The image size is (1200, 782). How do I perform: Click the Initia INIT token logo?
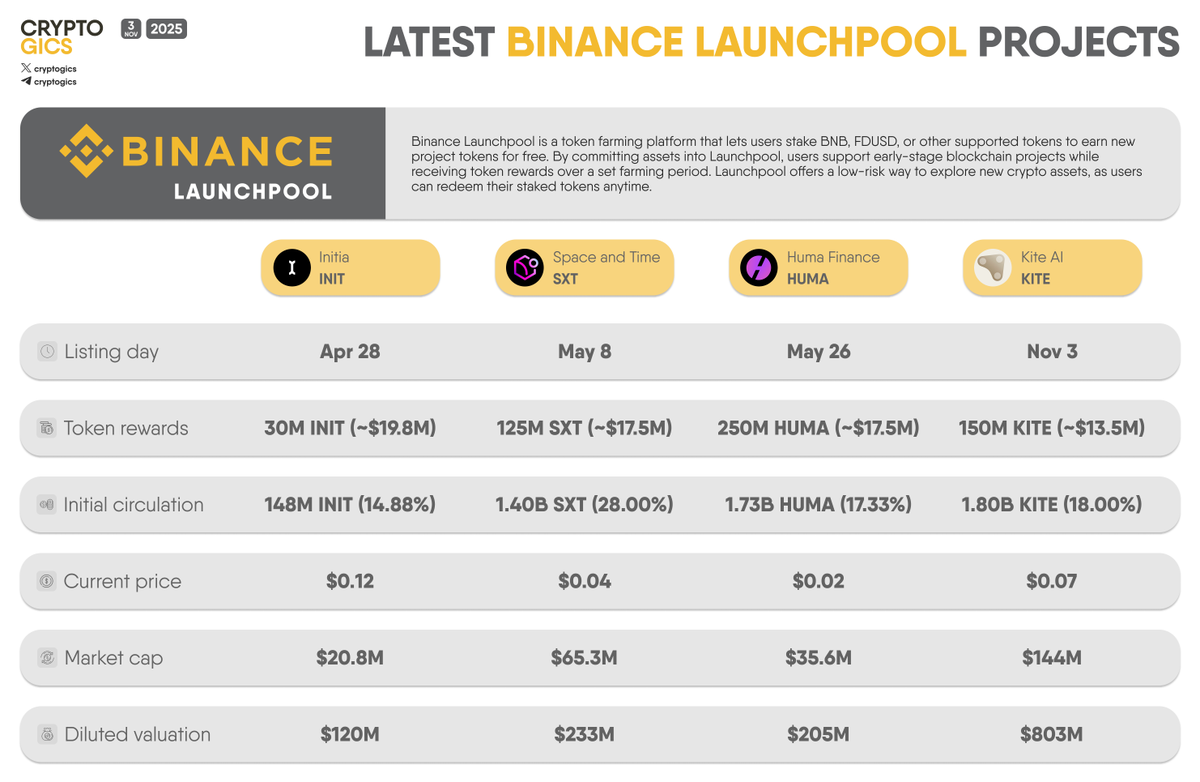[x=292, y=268]
